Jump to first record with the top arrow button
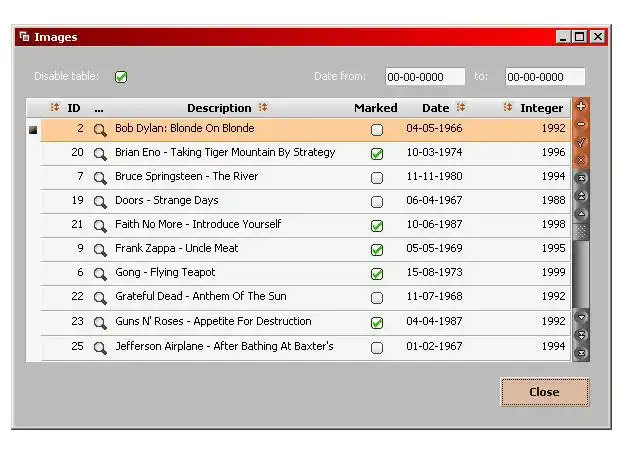This screenshot has height=450, width=620. tap(581, 178)
